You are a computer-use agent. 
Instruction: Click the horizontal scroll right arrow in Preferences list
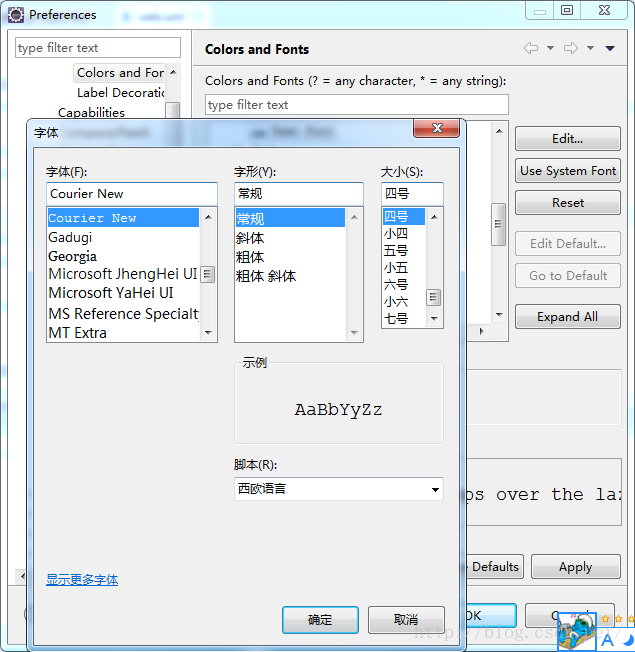[x=482, y=331]
